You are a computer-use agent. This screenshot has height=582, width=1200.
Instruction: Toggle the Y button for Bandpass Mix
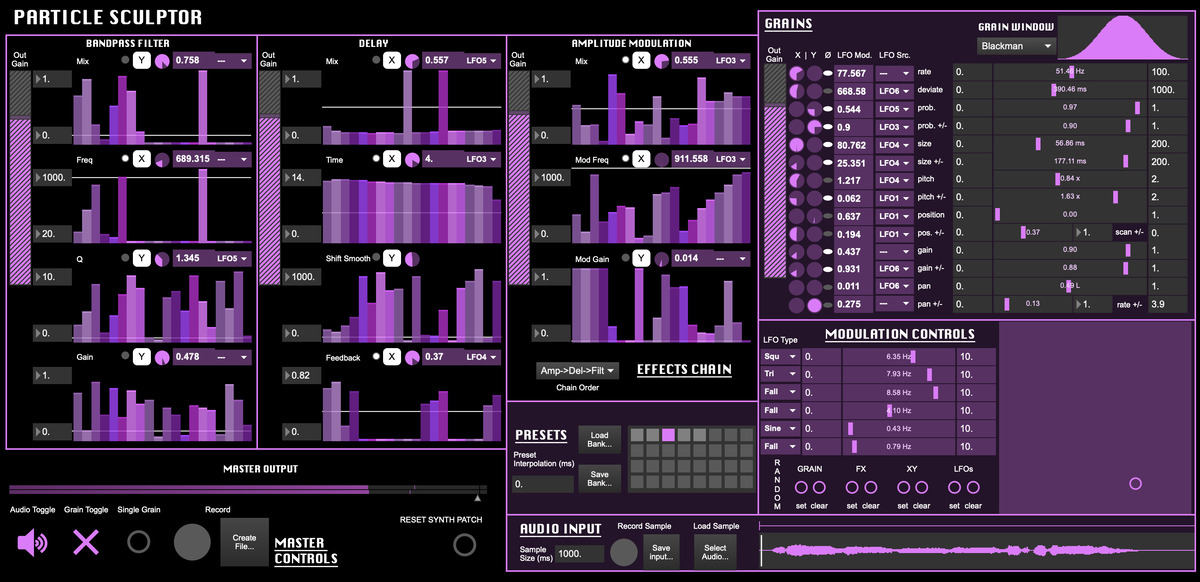pos(141,61)
